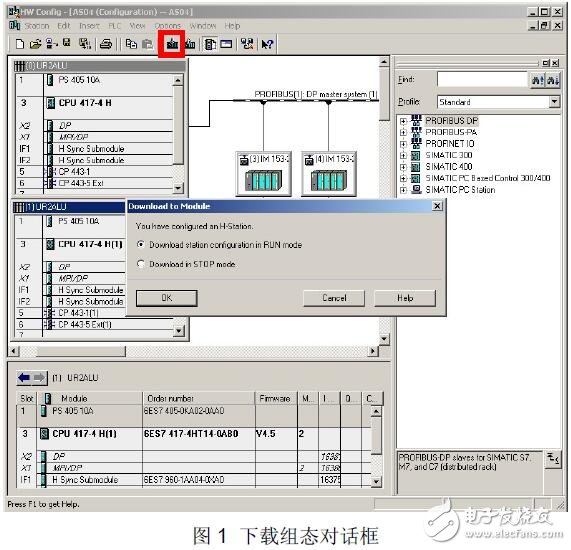Select Download in STOP mode option

point(141,263)
